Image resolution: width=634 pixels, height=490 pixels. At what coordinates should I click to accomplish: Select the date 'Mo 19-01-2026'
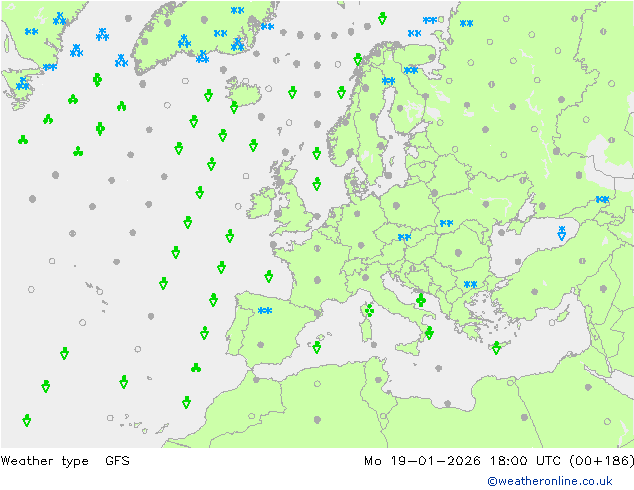(422, 461)
